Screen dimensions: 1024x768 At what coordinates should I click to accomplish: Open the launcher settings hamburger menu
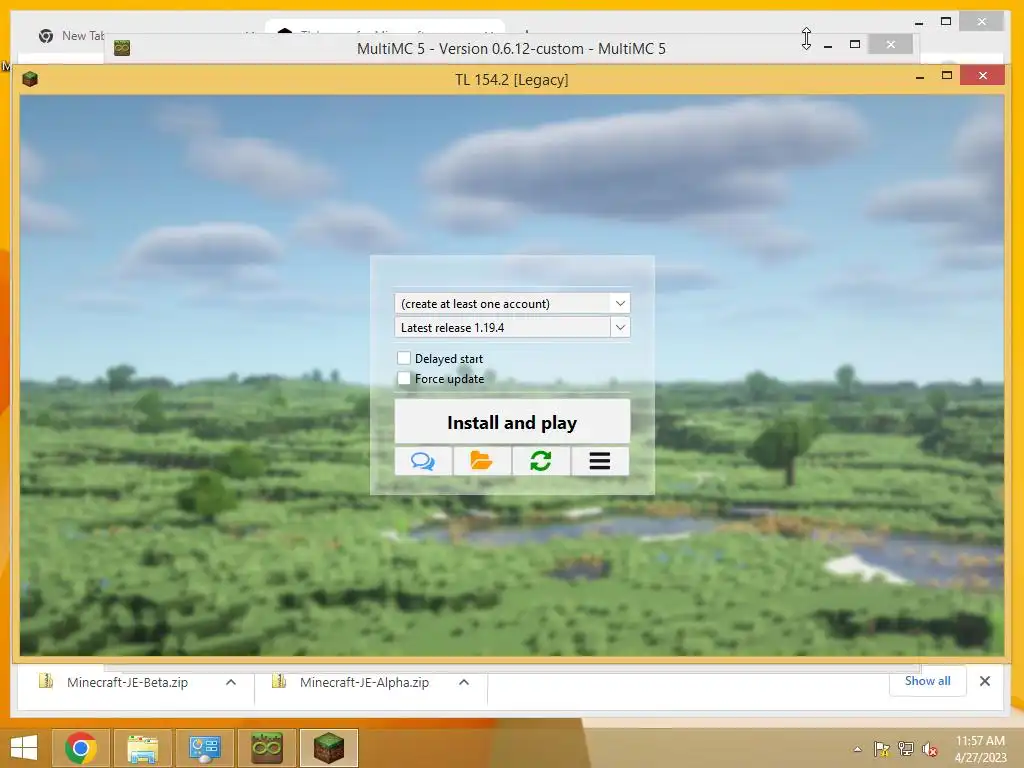(600, 461)
